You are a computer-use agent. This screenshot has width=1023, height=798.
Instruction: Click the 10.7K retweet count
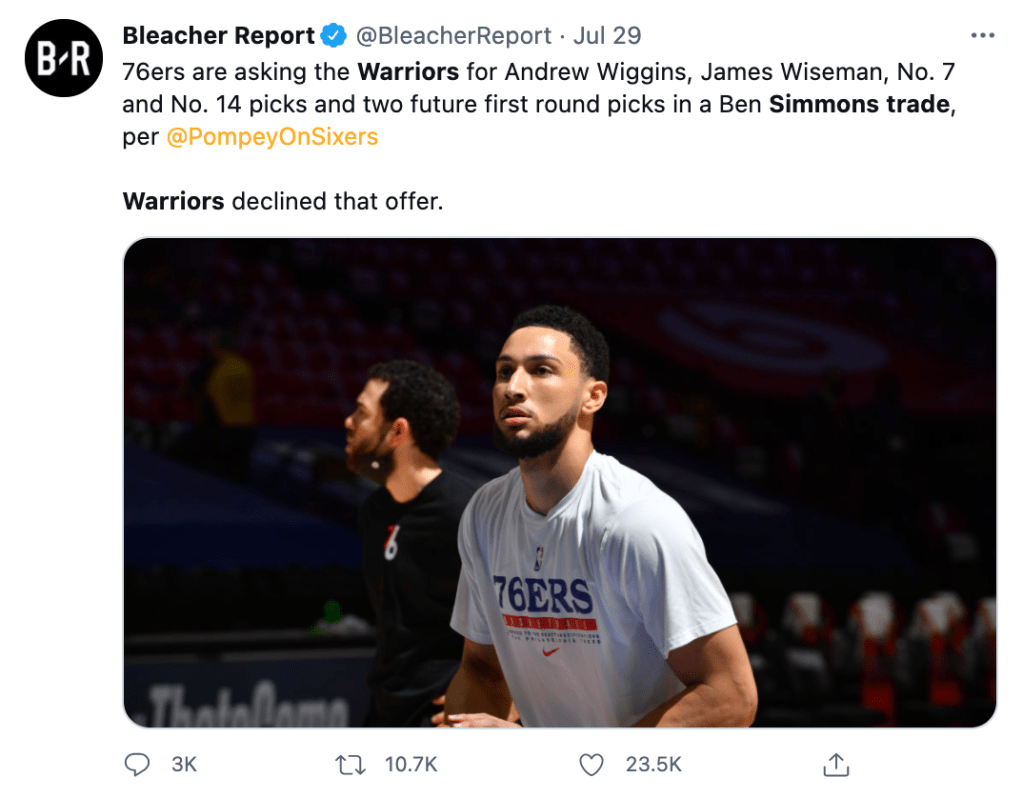(x=411, y=765)
